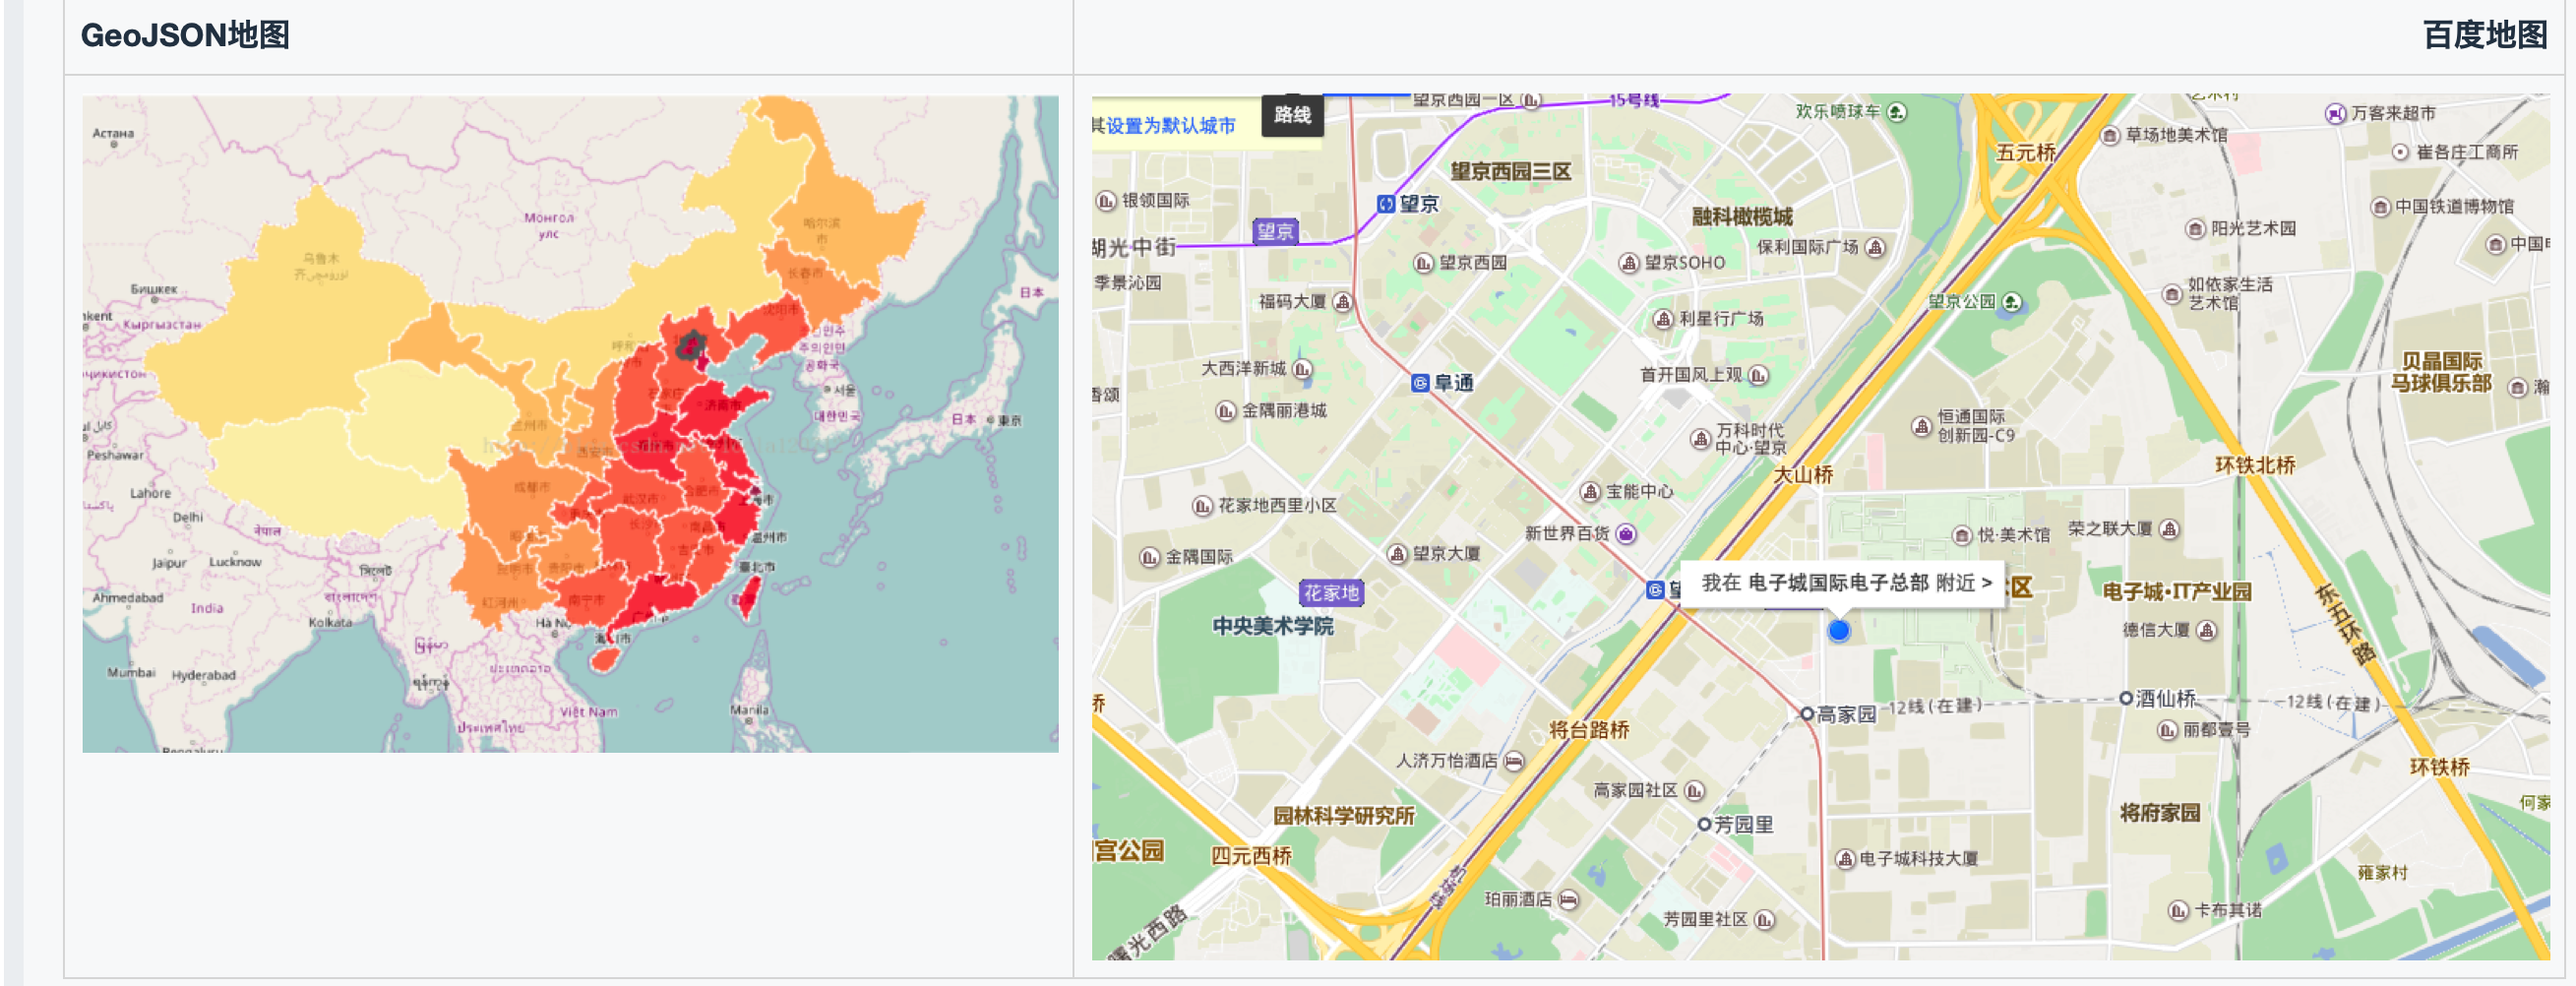Click the 望京大厦 building icon
This screenshot has width=2576, height=986.
pyautogui.click(x=1397, y=554)
